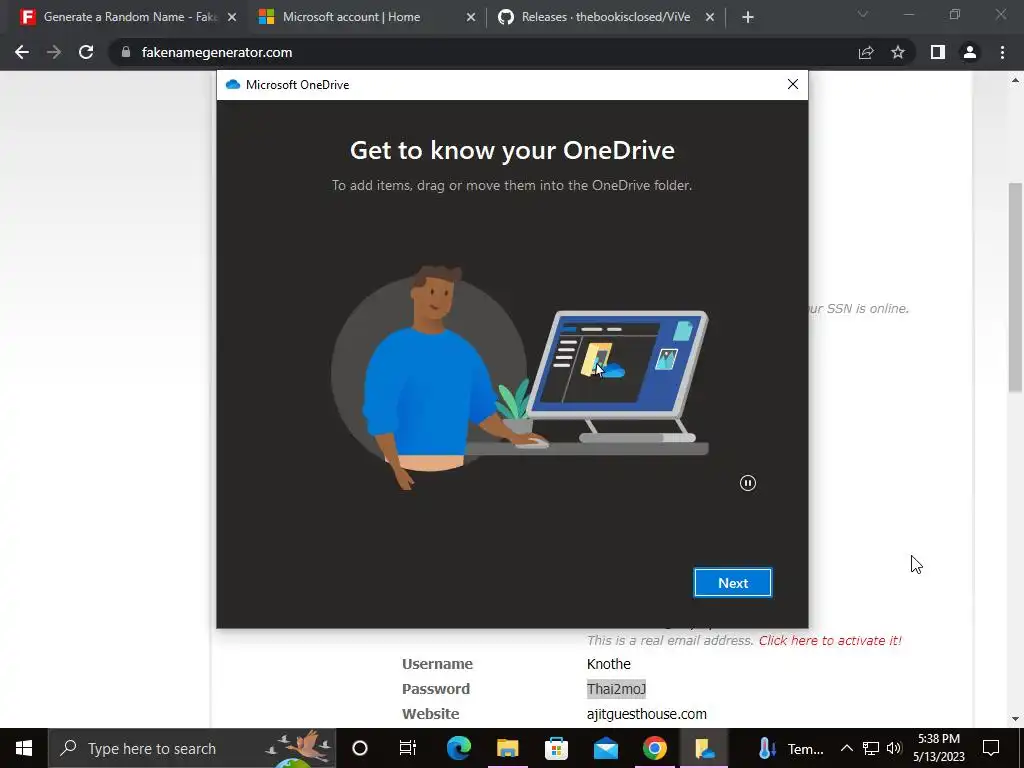
Task: Open the Chrome side panel
Action: coord(938,52)
